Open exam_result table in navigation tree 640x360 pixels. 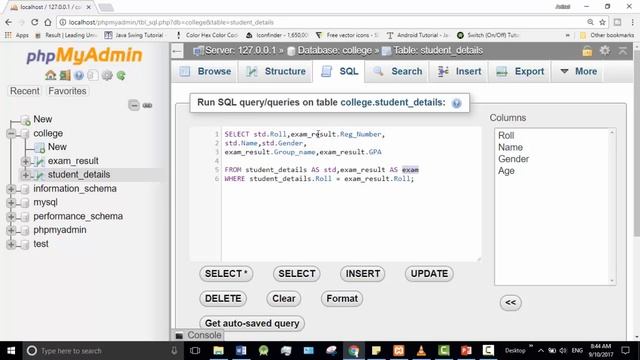[73, 161]
